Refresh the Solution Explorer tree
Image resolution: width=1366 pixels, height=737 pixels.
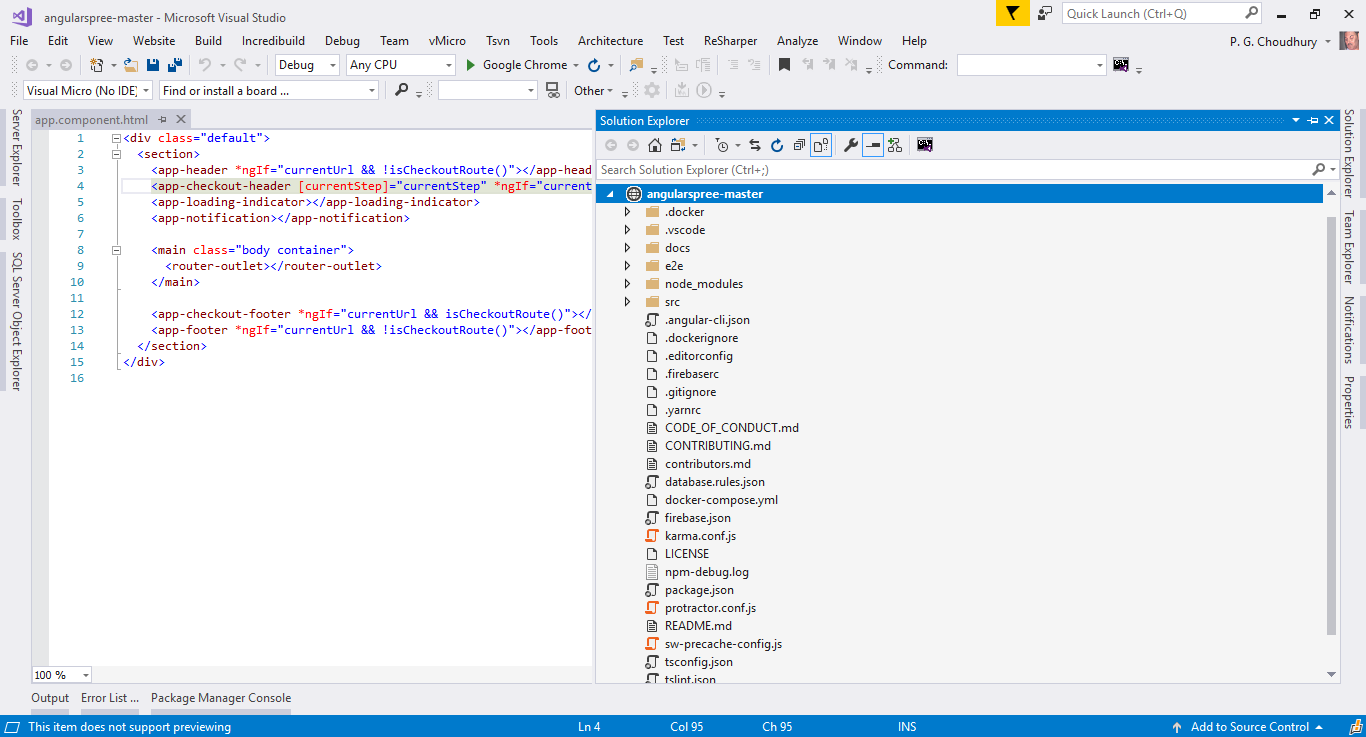point(777,145)
